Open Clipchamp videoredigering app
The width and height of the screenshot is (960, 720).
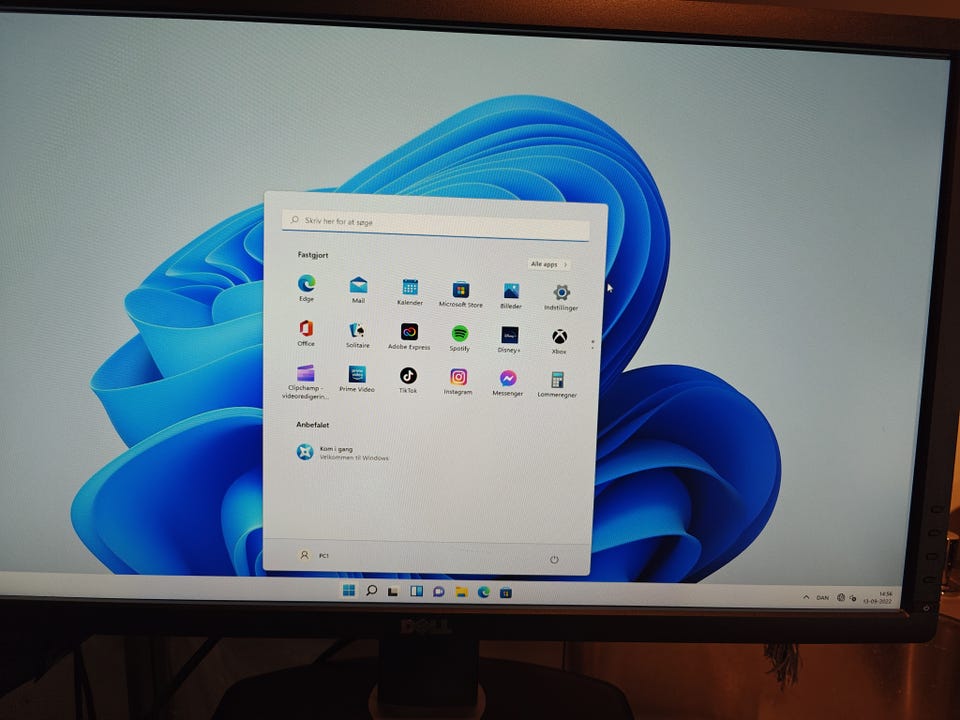pyautogui.click(x=305, y=381)
